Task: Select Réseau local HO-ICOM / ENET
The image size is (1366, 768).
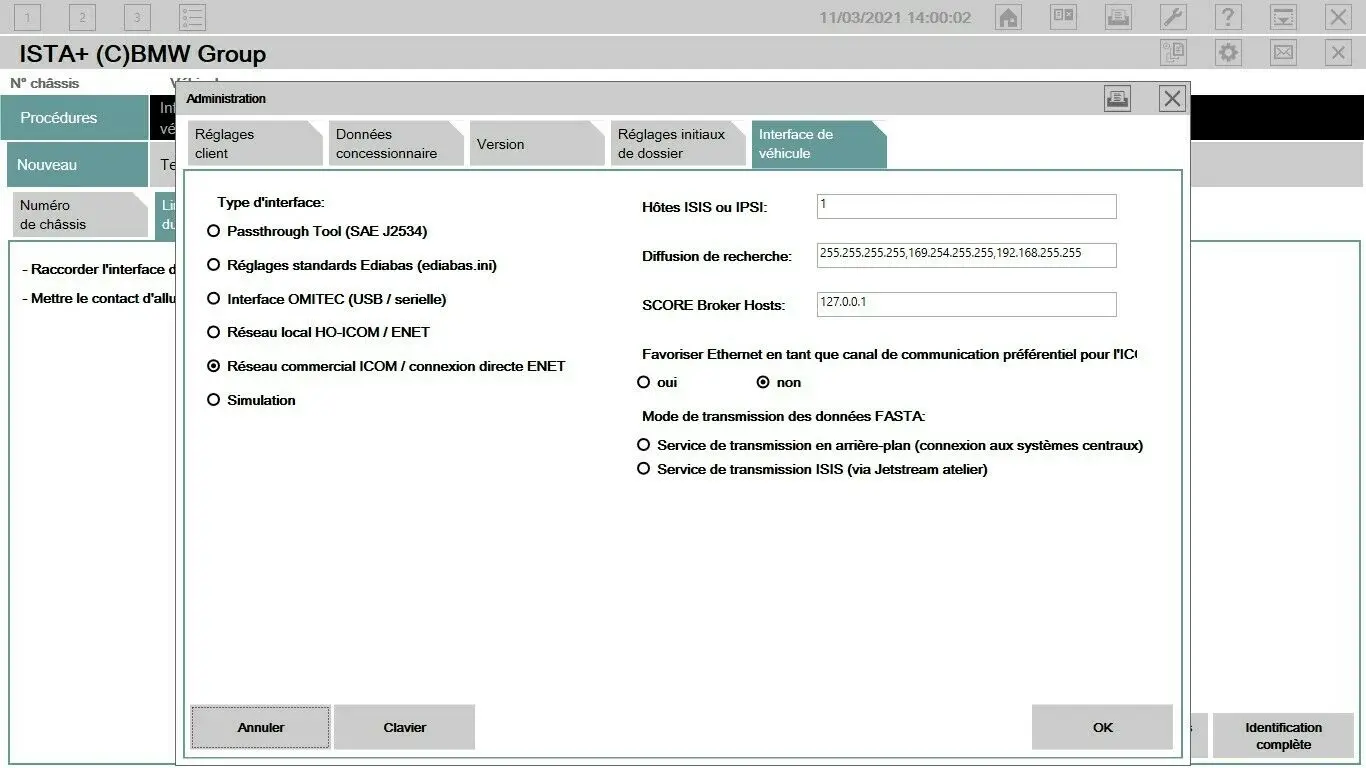Action: (213, 332)
